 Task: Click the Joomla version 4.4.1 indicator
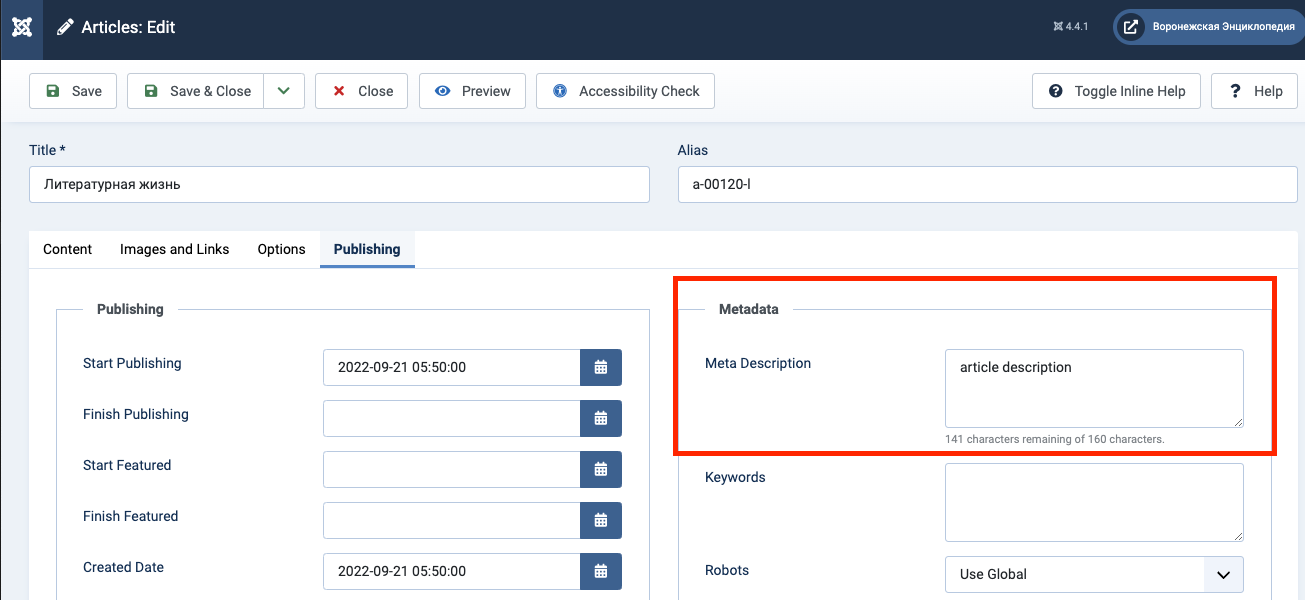tap(1070, 27)
